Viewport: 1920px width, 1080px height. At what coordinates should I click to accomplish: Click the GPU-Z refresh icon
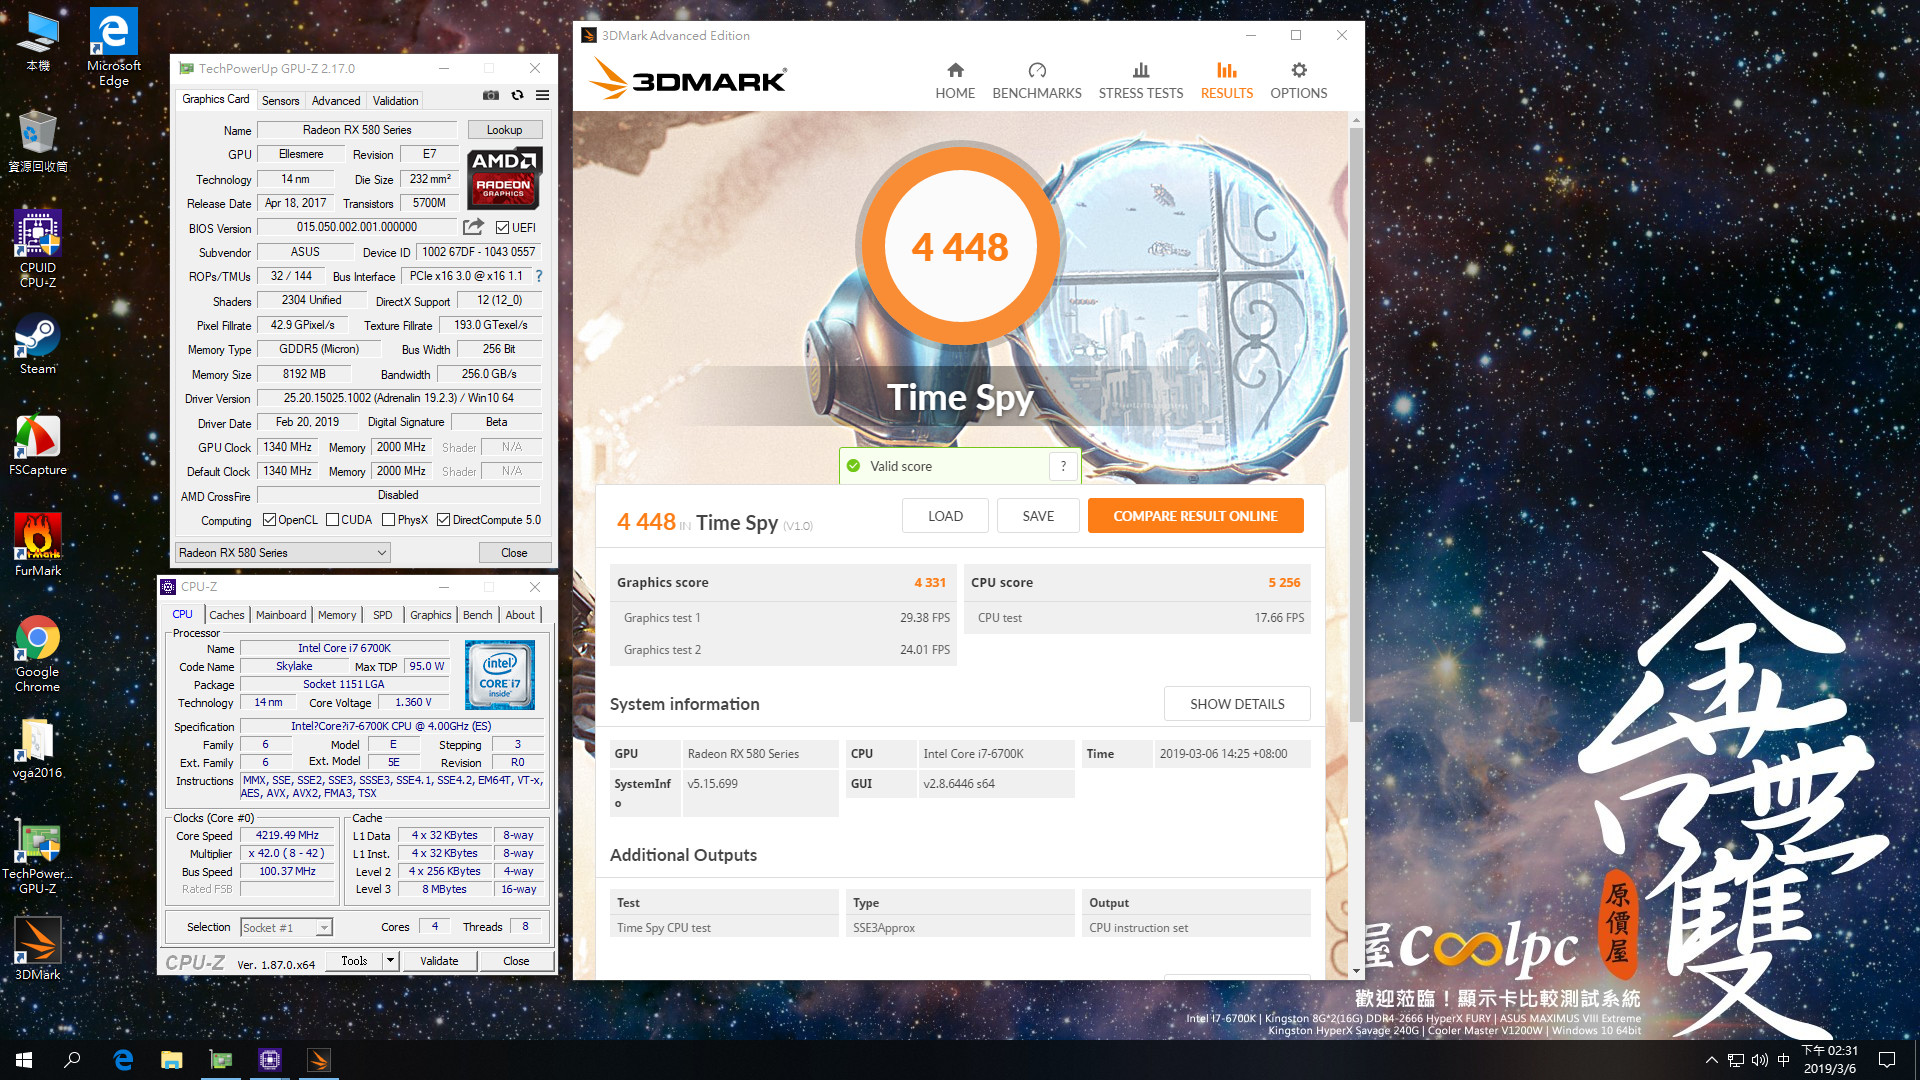(x=517, y=96)
